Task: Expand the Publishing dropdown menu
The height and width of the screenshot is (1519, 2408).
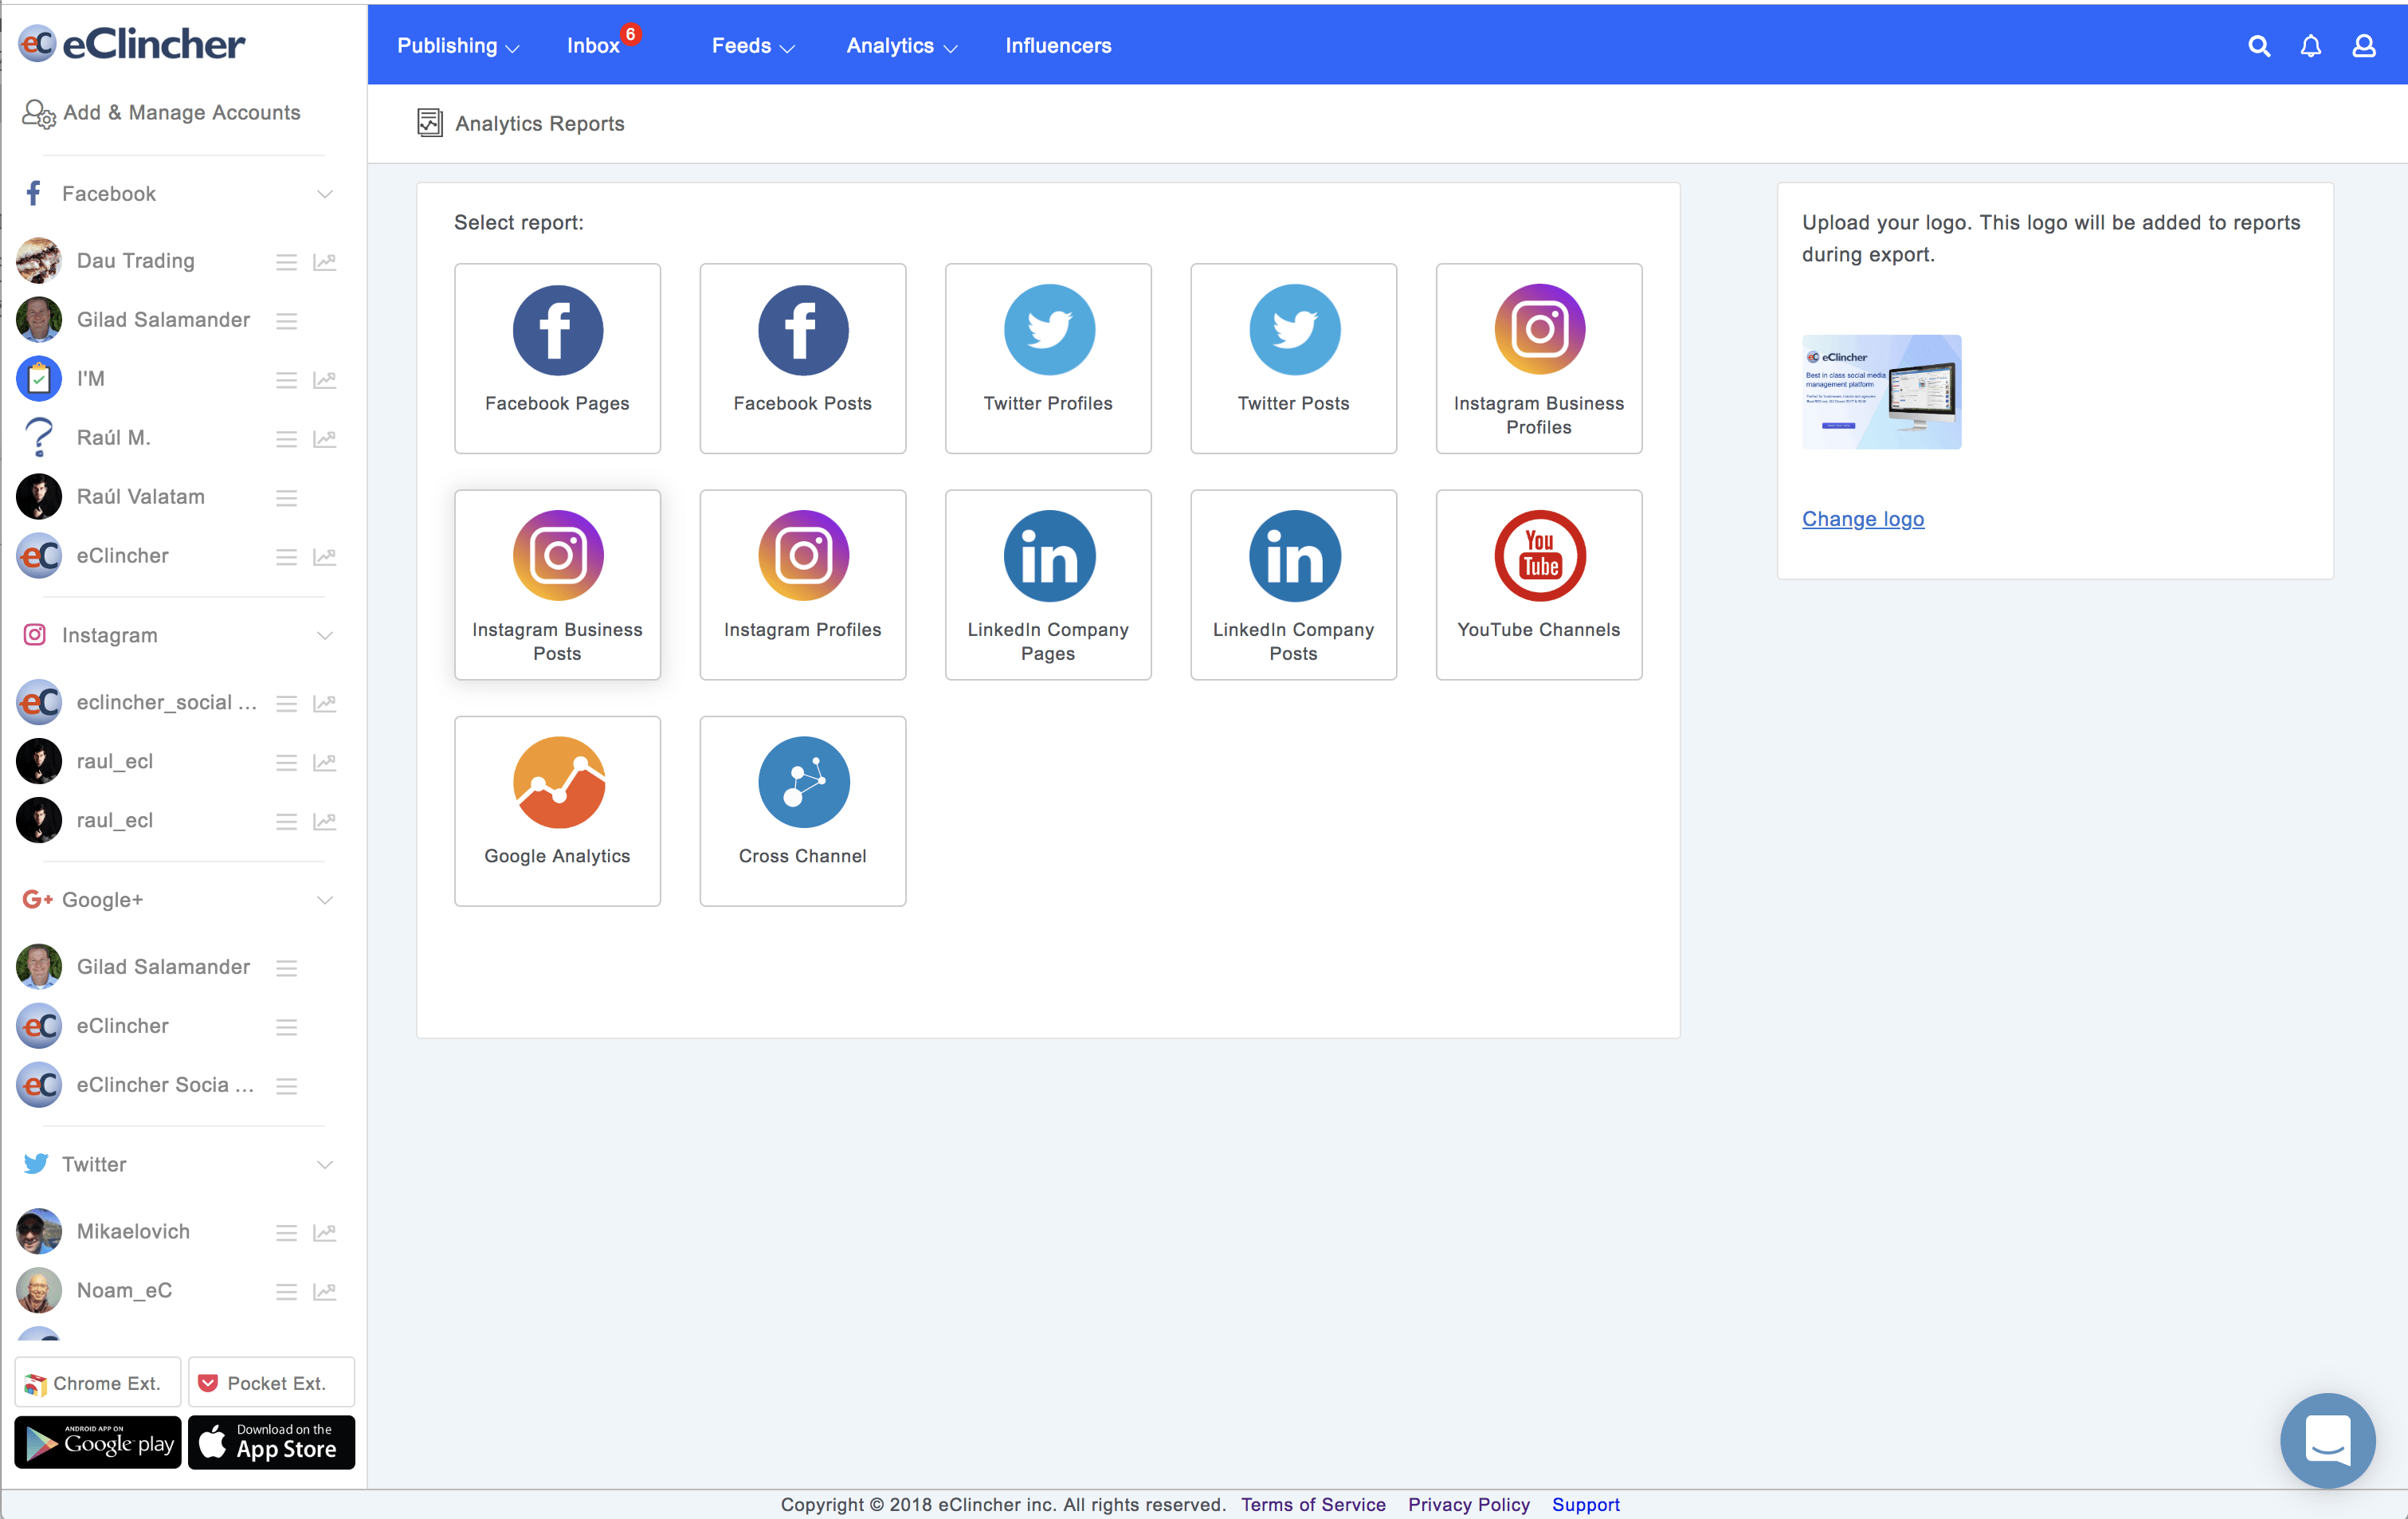Action: [x=458, y=46]
